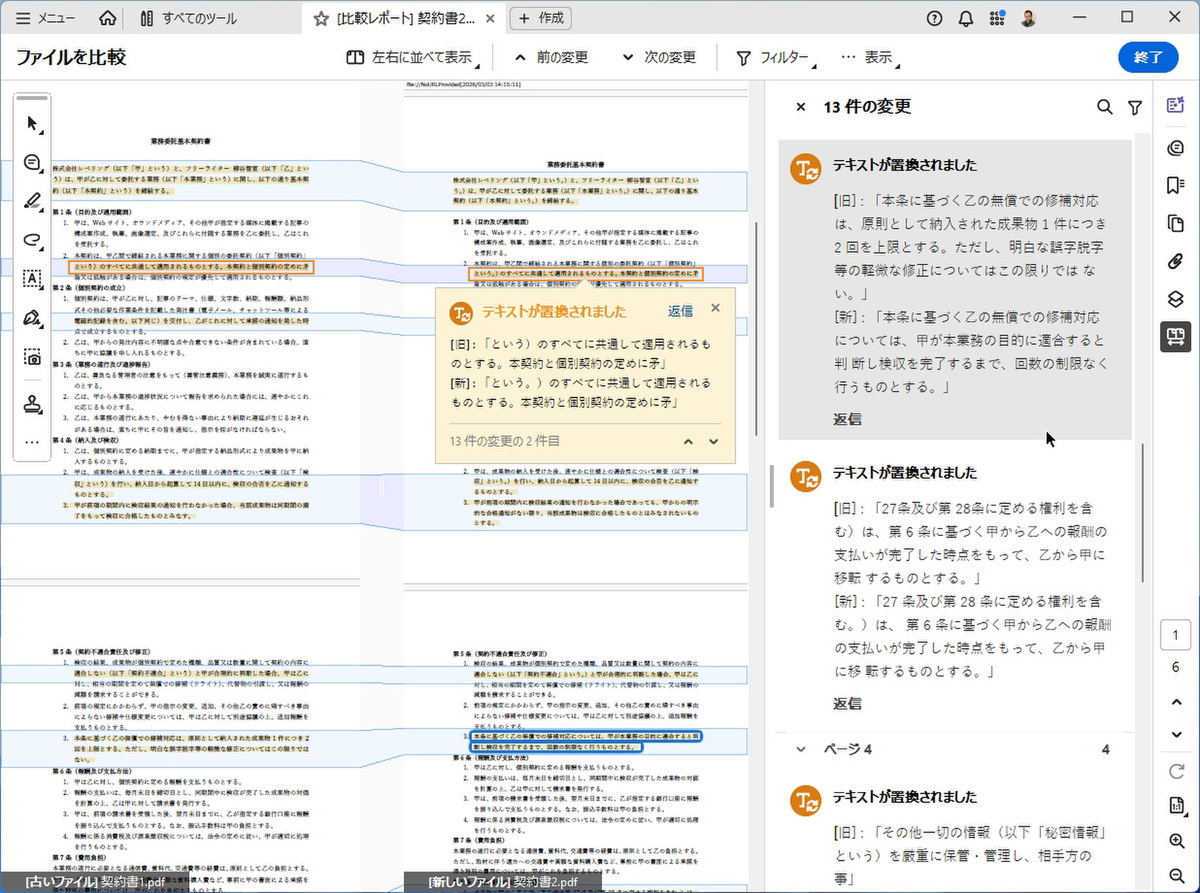Click the page number field showing 1
Screen dimensions: 1200x893
pos(1175,635)
